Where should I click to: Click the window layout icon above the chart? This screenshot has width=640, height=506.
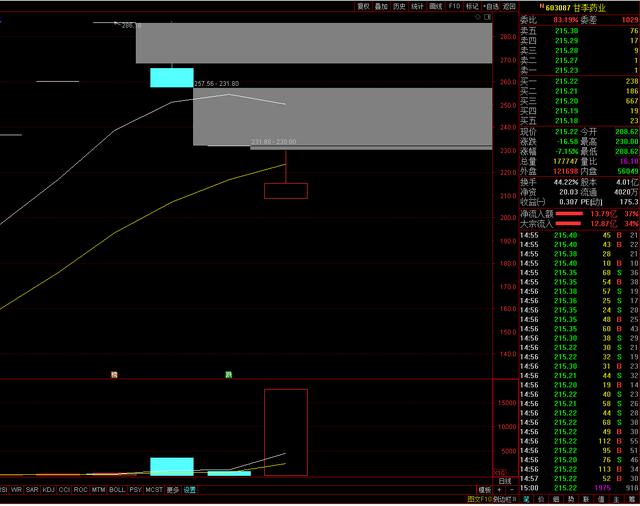coord(487,17)
